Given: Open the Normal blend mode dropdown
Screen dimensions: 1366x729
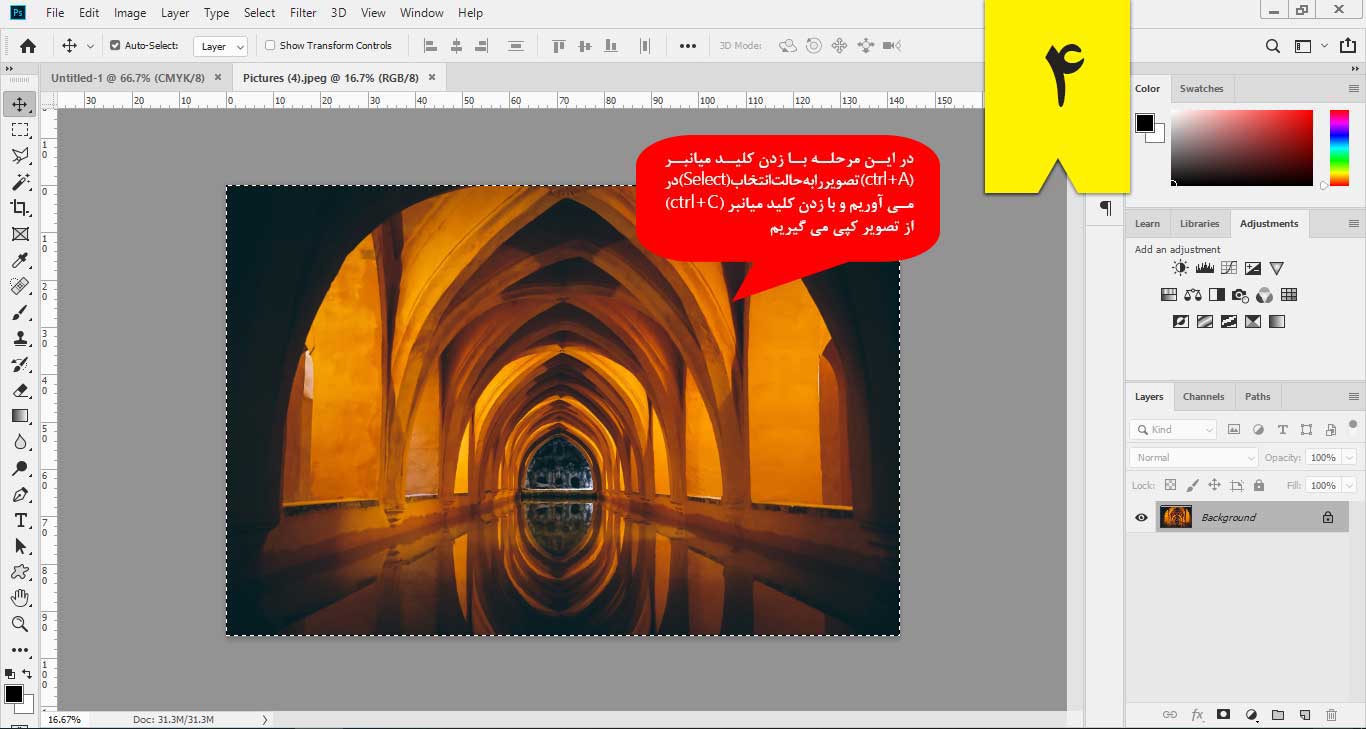Looking at the screenshot, I should [x=1194, y=457].
